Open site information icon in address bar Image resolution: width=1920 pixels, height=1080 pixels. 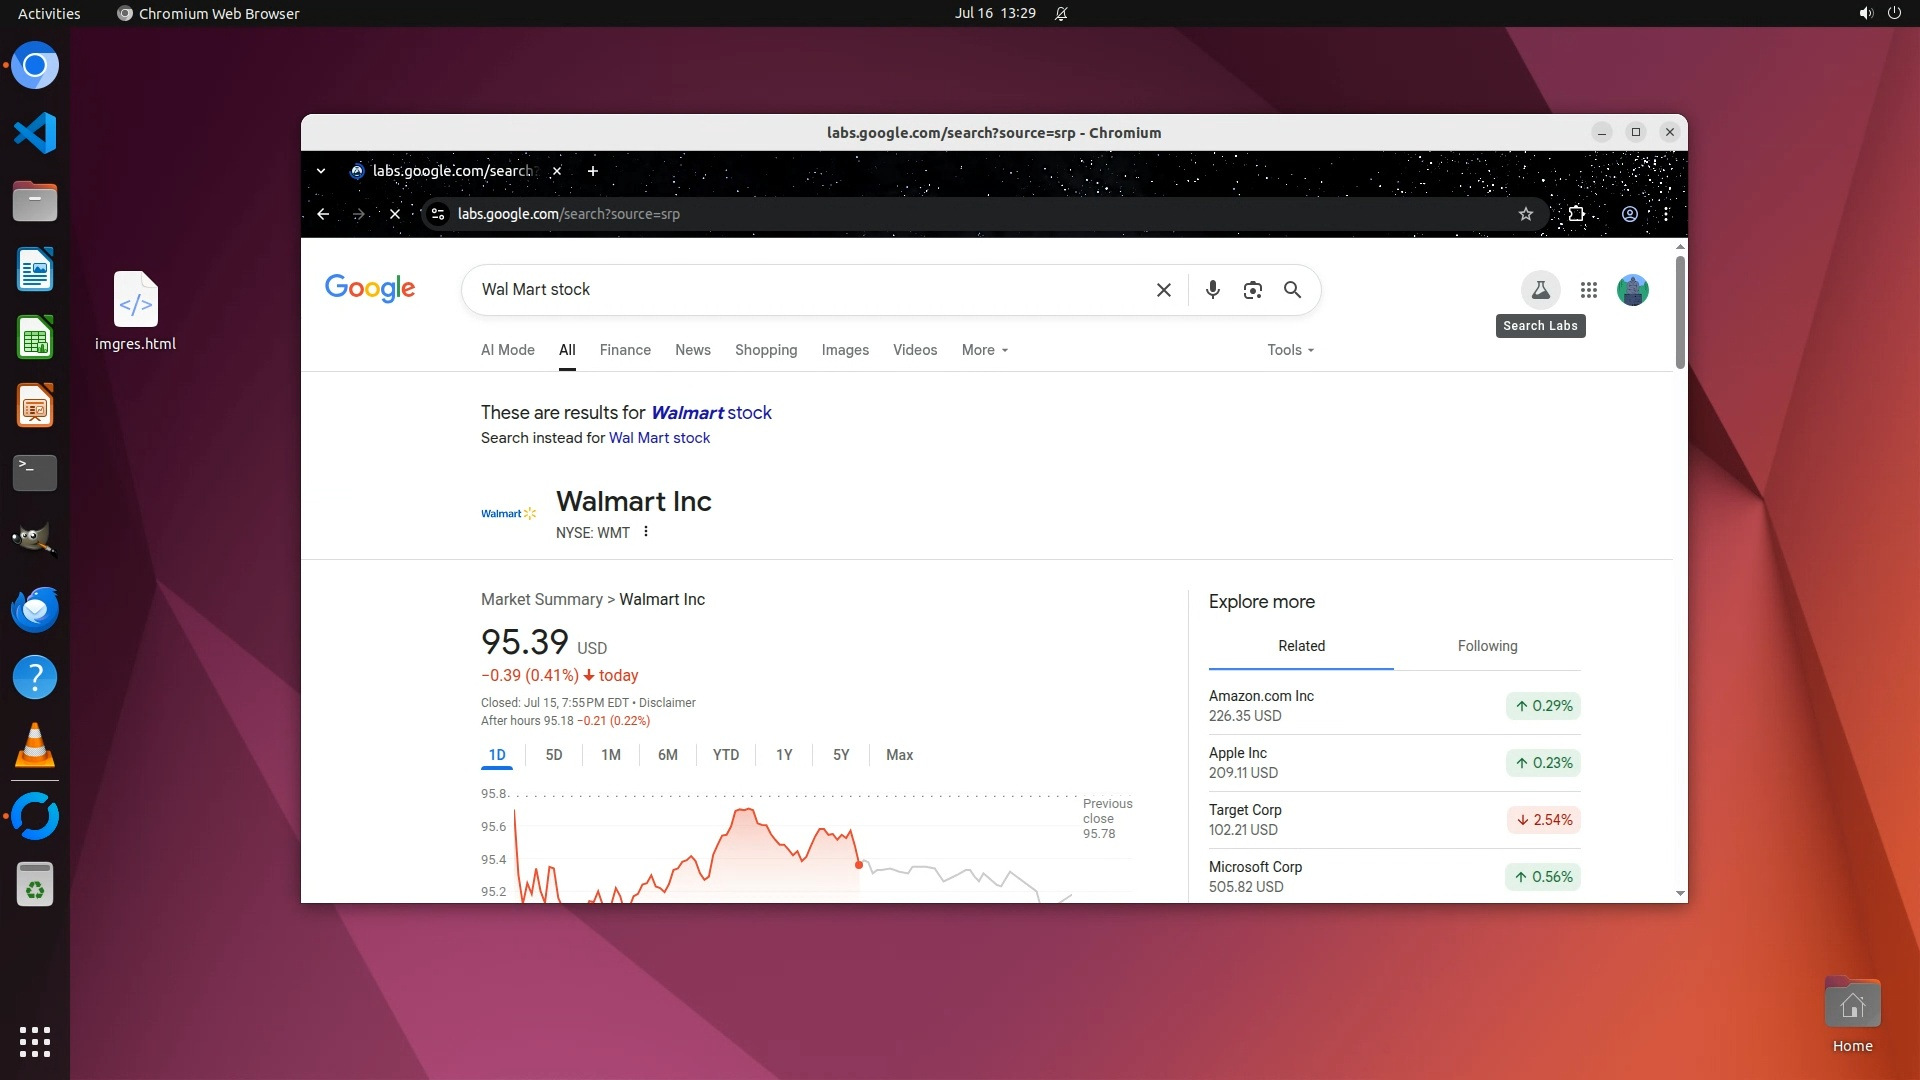click(x=437, y=214)
